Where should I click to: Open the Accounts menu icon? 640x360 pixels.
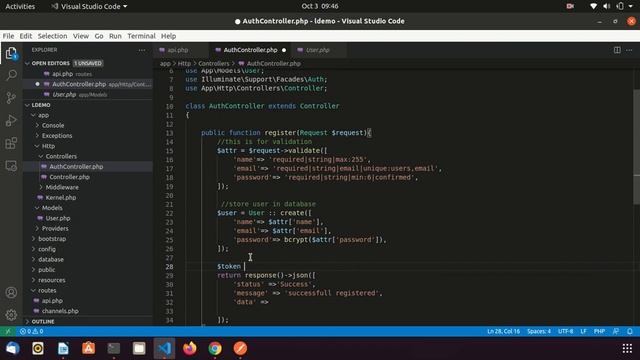coord(11,293)
